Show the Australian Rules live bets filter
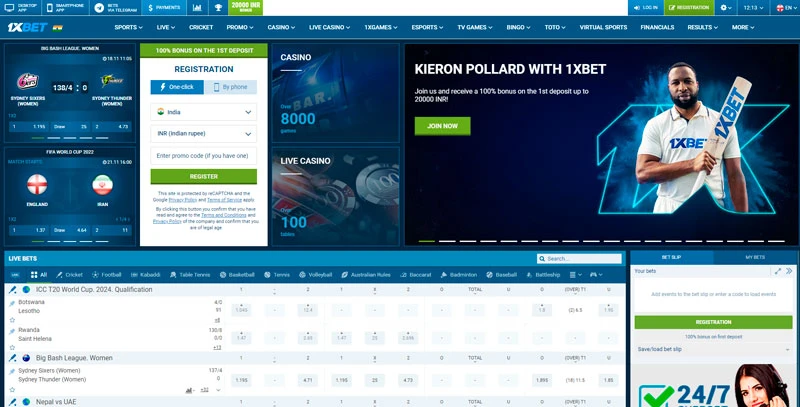The height and width of the screenshot is (407, 800). tap(366, 274)
